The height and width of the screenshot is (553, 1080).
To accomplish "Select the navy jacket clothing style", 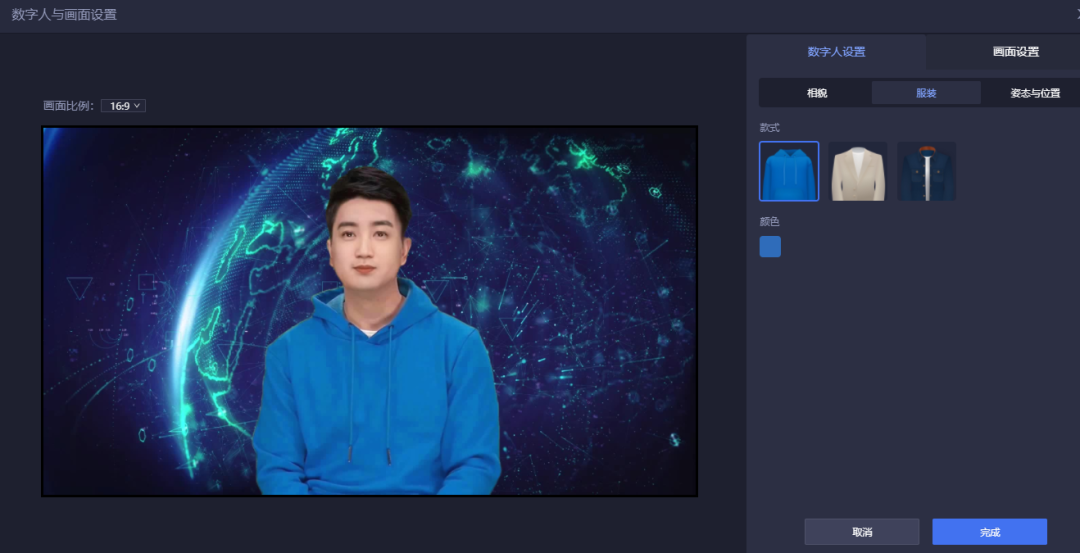I will (x=926, y=171).
